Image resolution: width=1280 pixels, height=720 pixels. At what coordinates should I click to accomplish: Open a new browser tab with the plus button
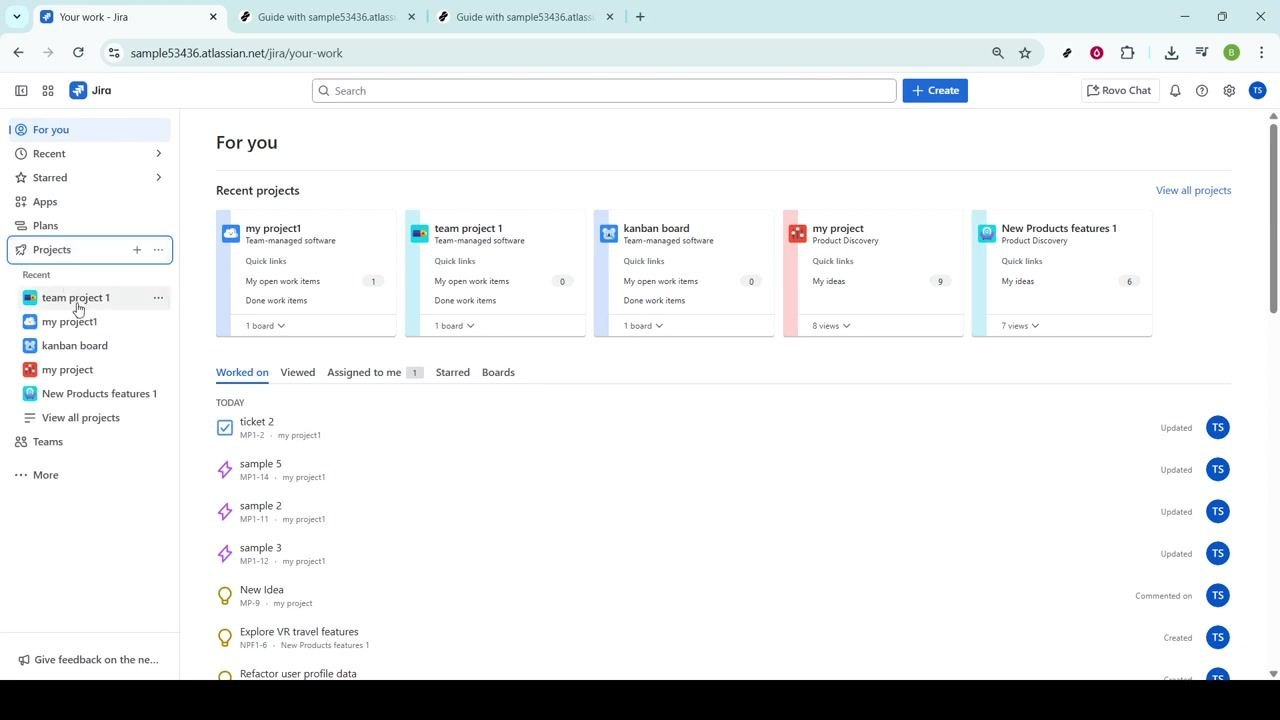coord(640,17)
